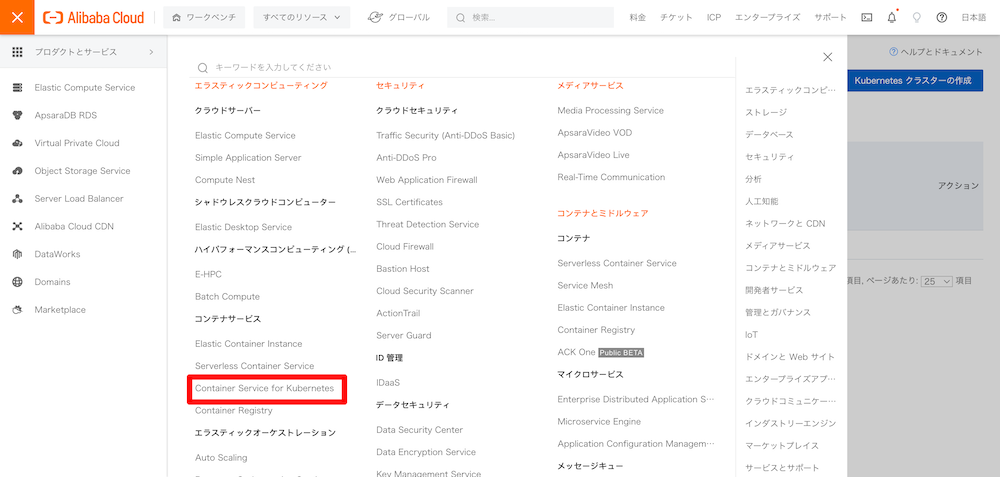Open the ICP menu
The width and height of the screenshot is (1000, 477).
coord(714,18)
